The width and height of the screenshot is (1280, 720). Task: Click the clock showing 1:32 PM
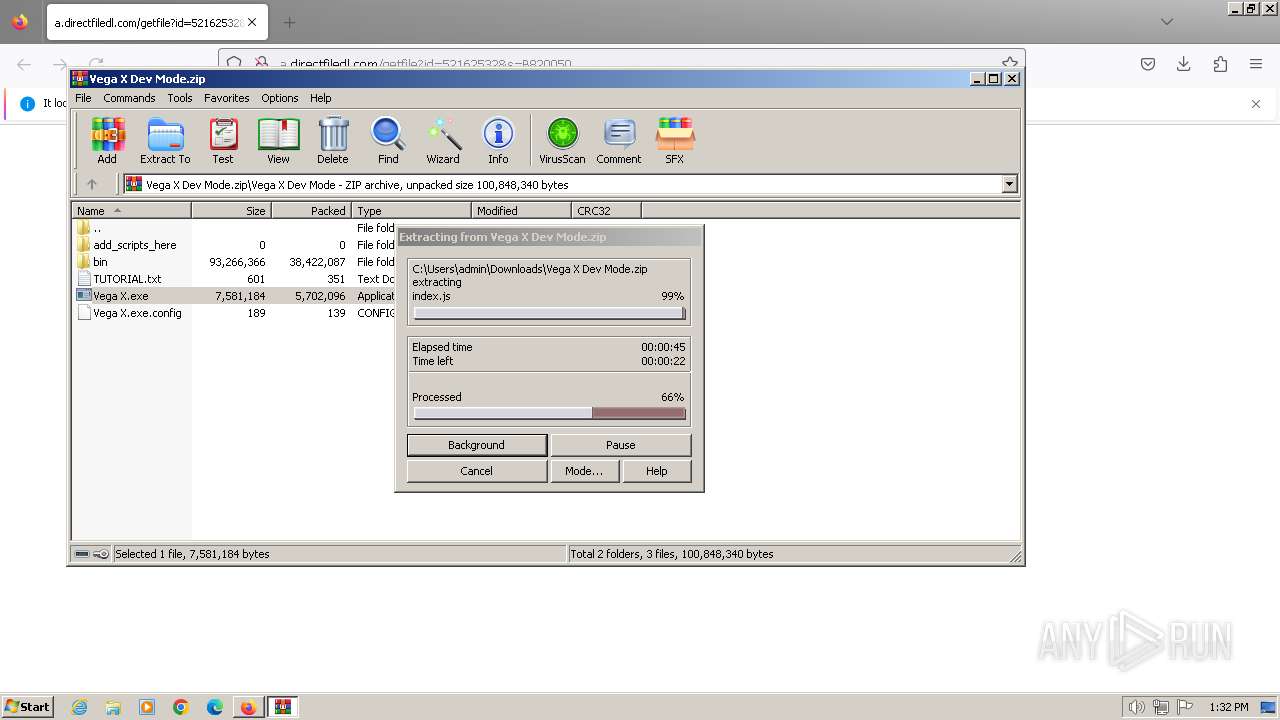click(x=1229, y=707)
